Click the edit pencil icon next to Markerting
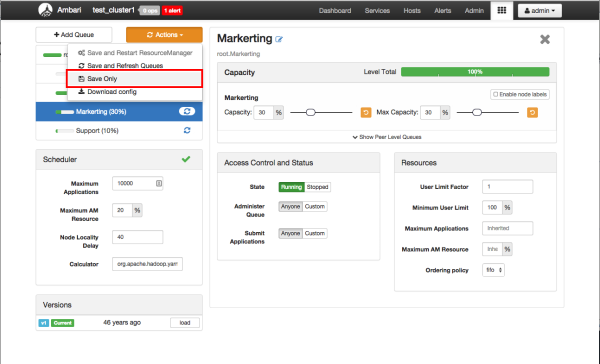The image size is (600, 364). [x=279, y=39]
